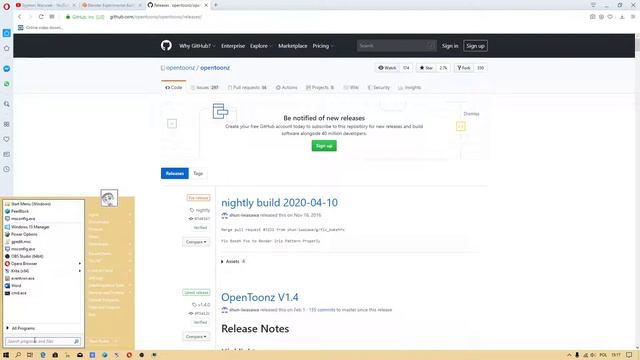Fork the opentoonz repository

coord(464,68)
